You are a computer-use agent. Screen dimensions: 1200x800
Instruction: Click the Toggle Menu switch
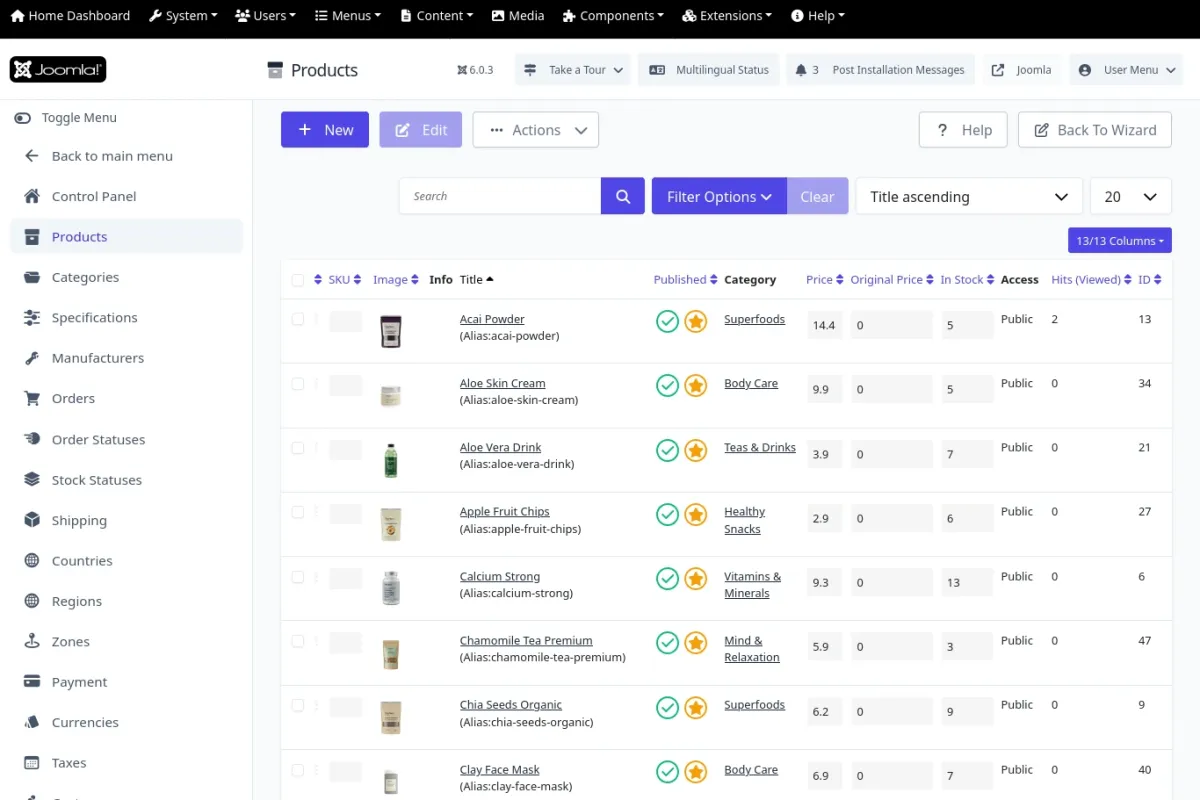(23, 118)
